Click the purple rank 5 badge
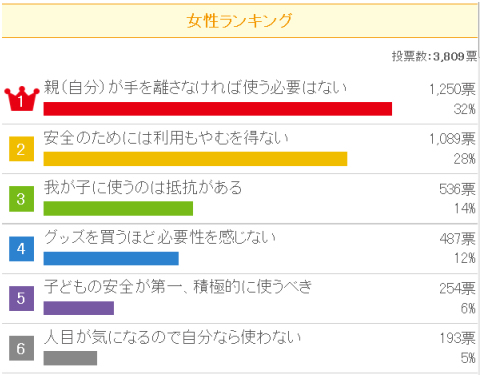This screenshot has width=480, height=375. (x=21, y=298)
